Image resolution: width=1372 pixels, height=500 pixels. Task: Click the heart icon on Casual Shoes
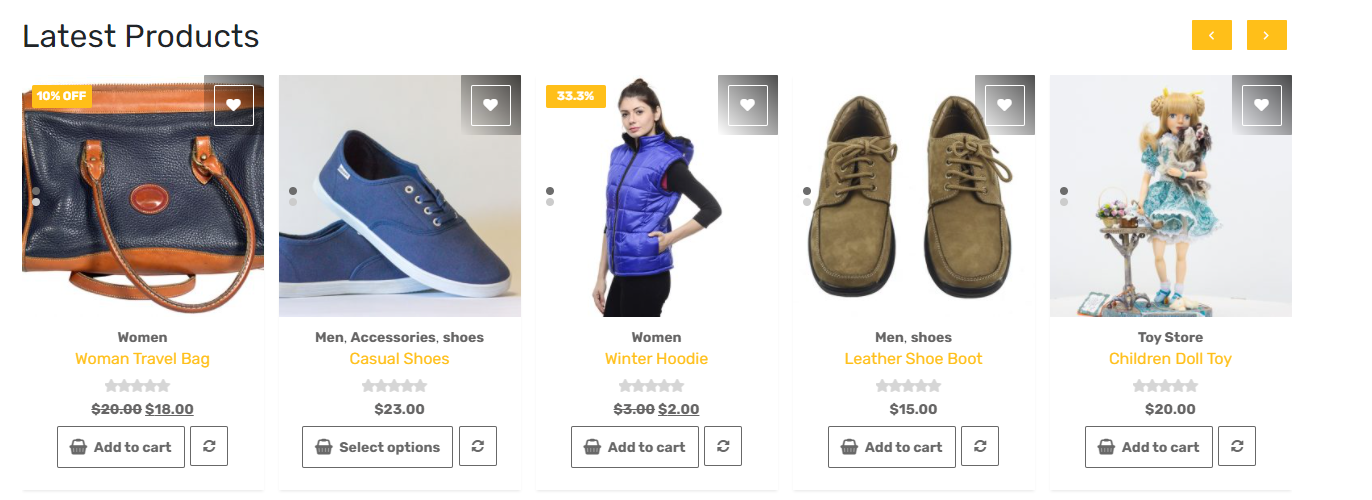tap(491, 105)
